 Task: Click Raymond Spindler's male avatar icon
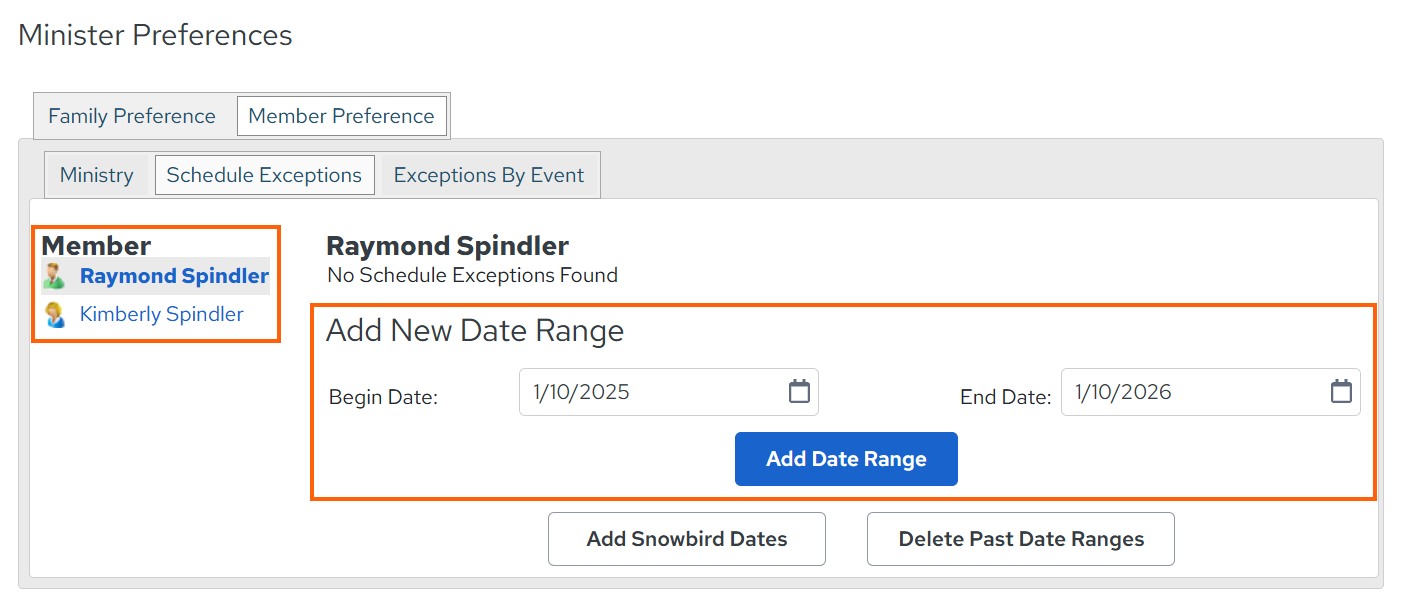point(54,276)
